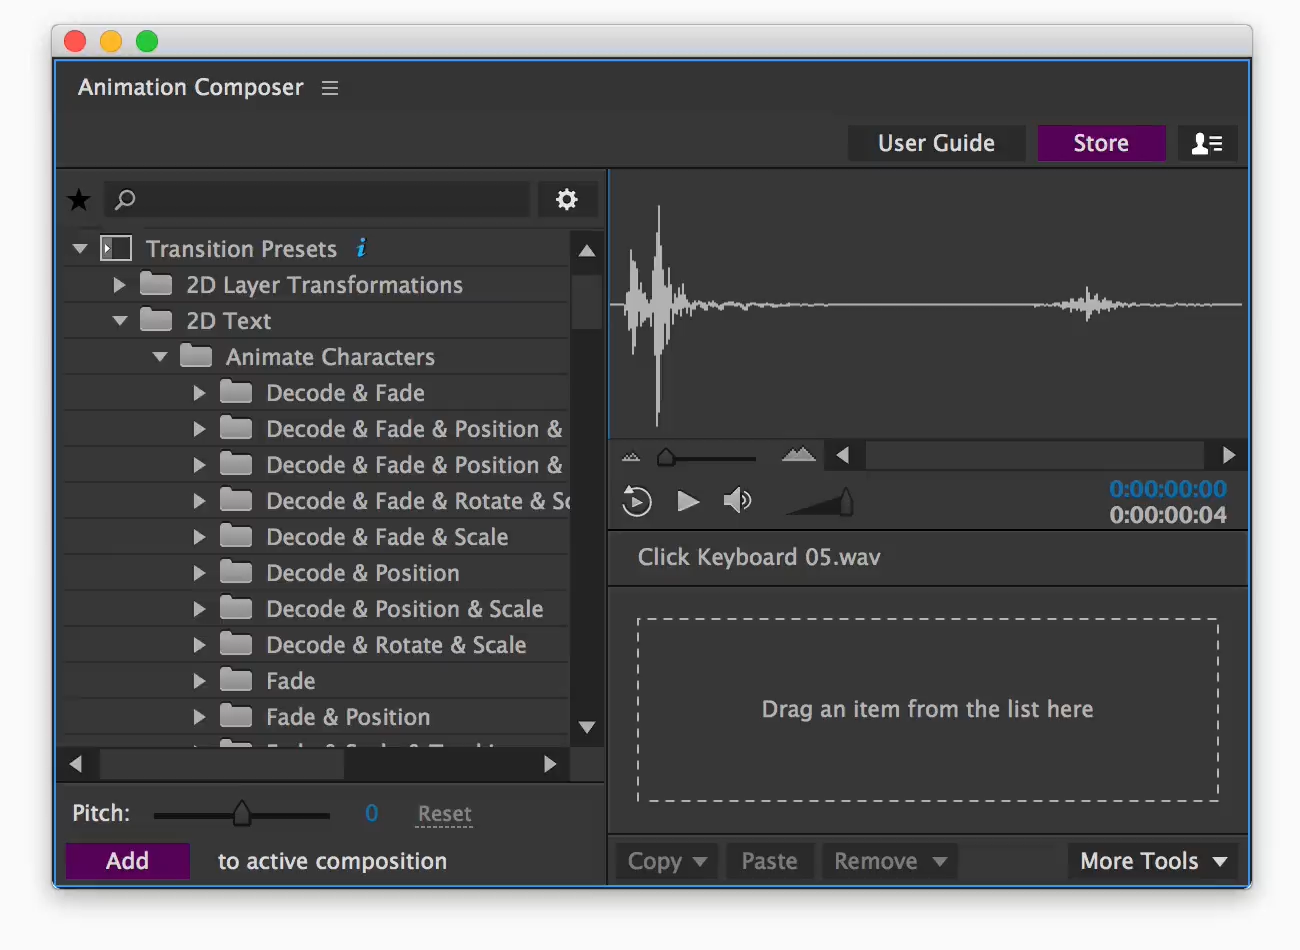Click the favorites star icon
The width and height of the screenshot is (1300, 950).
[79, 200]
